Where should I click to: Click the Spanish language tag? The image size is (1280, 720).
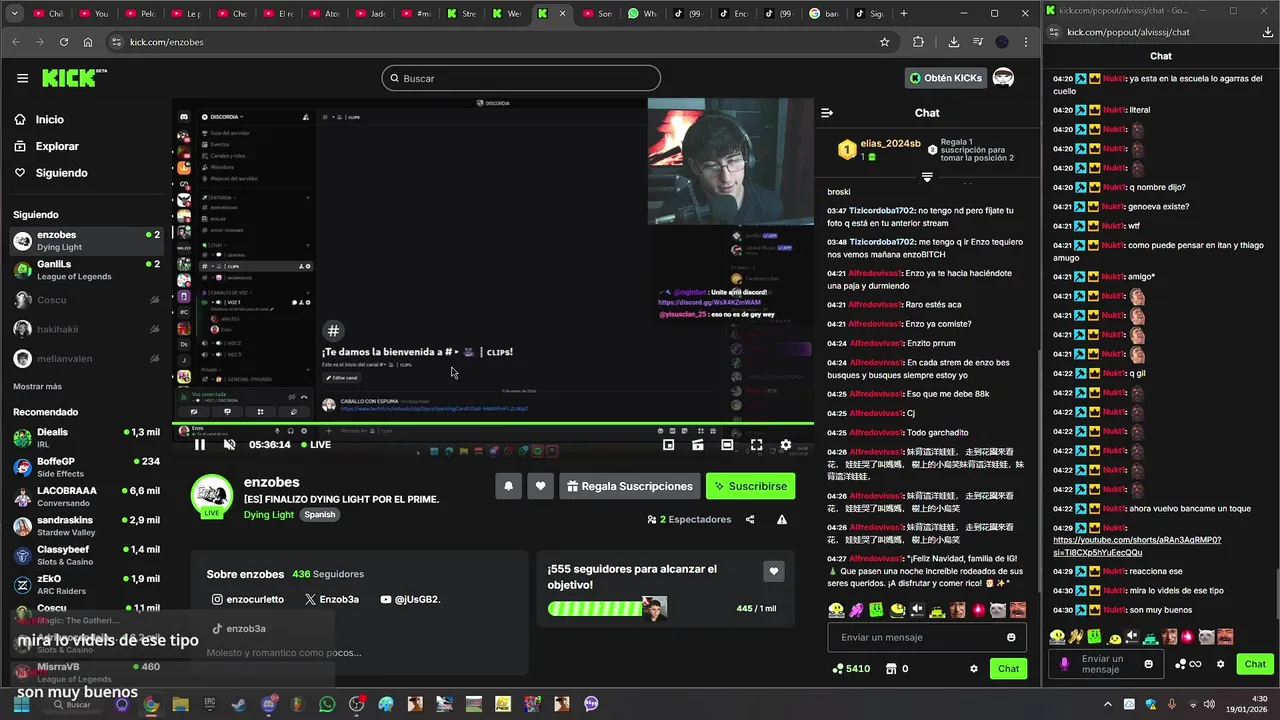coord(320,515)
